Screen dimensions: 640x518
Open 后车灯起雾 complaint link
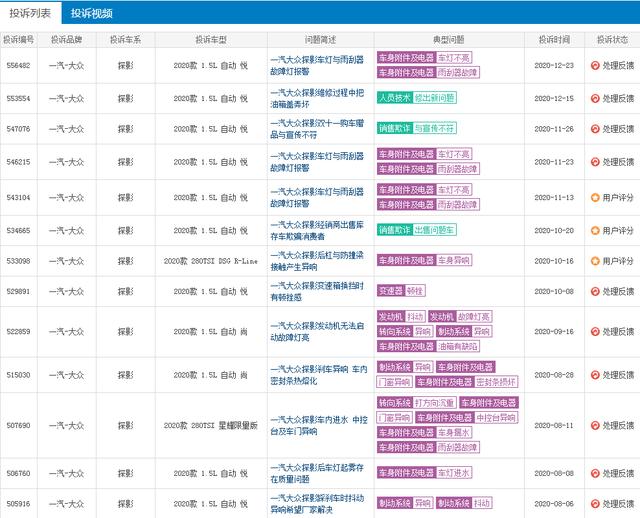pos(317,473)
